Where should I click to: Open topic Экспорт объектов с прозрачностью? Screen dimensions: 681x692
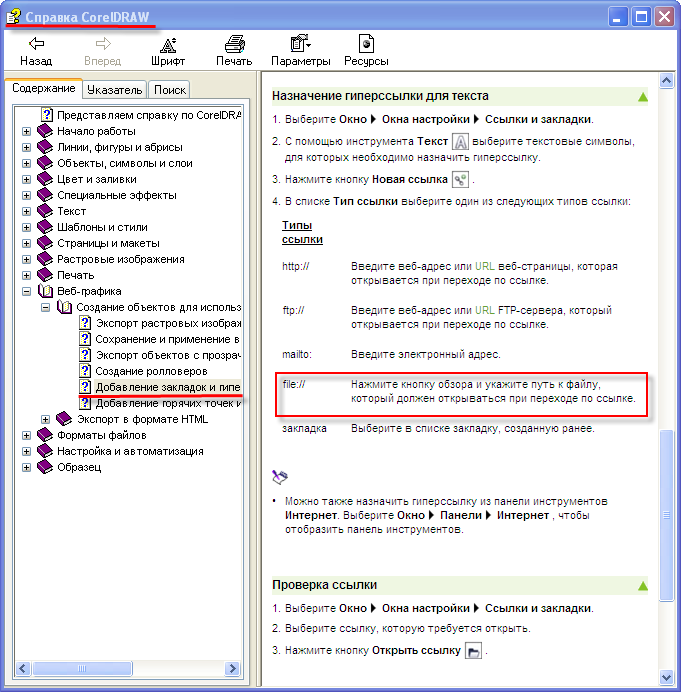[x=169, y=355]
